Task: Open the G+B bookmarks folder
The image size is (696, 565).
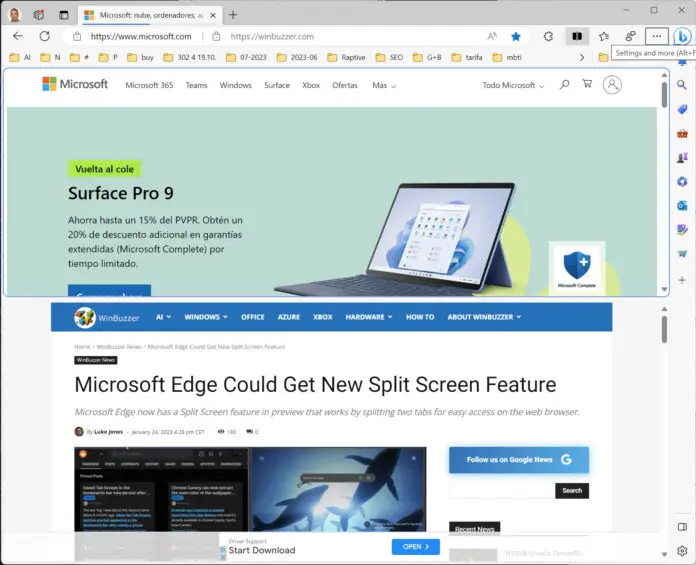Action: point(427,57)
